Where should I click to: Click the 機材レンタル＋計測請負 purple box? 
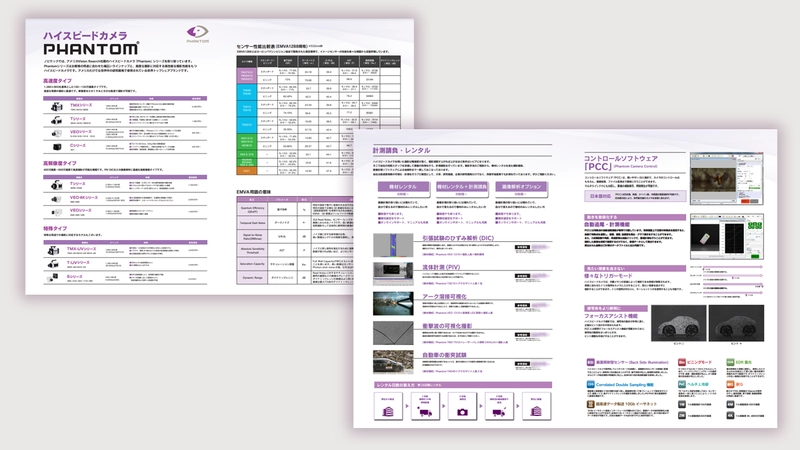462,187
